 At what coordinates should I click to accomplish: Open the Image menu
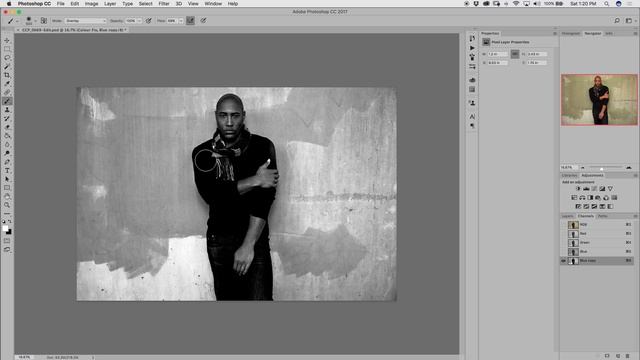[91, 4]
